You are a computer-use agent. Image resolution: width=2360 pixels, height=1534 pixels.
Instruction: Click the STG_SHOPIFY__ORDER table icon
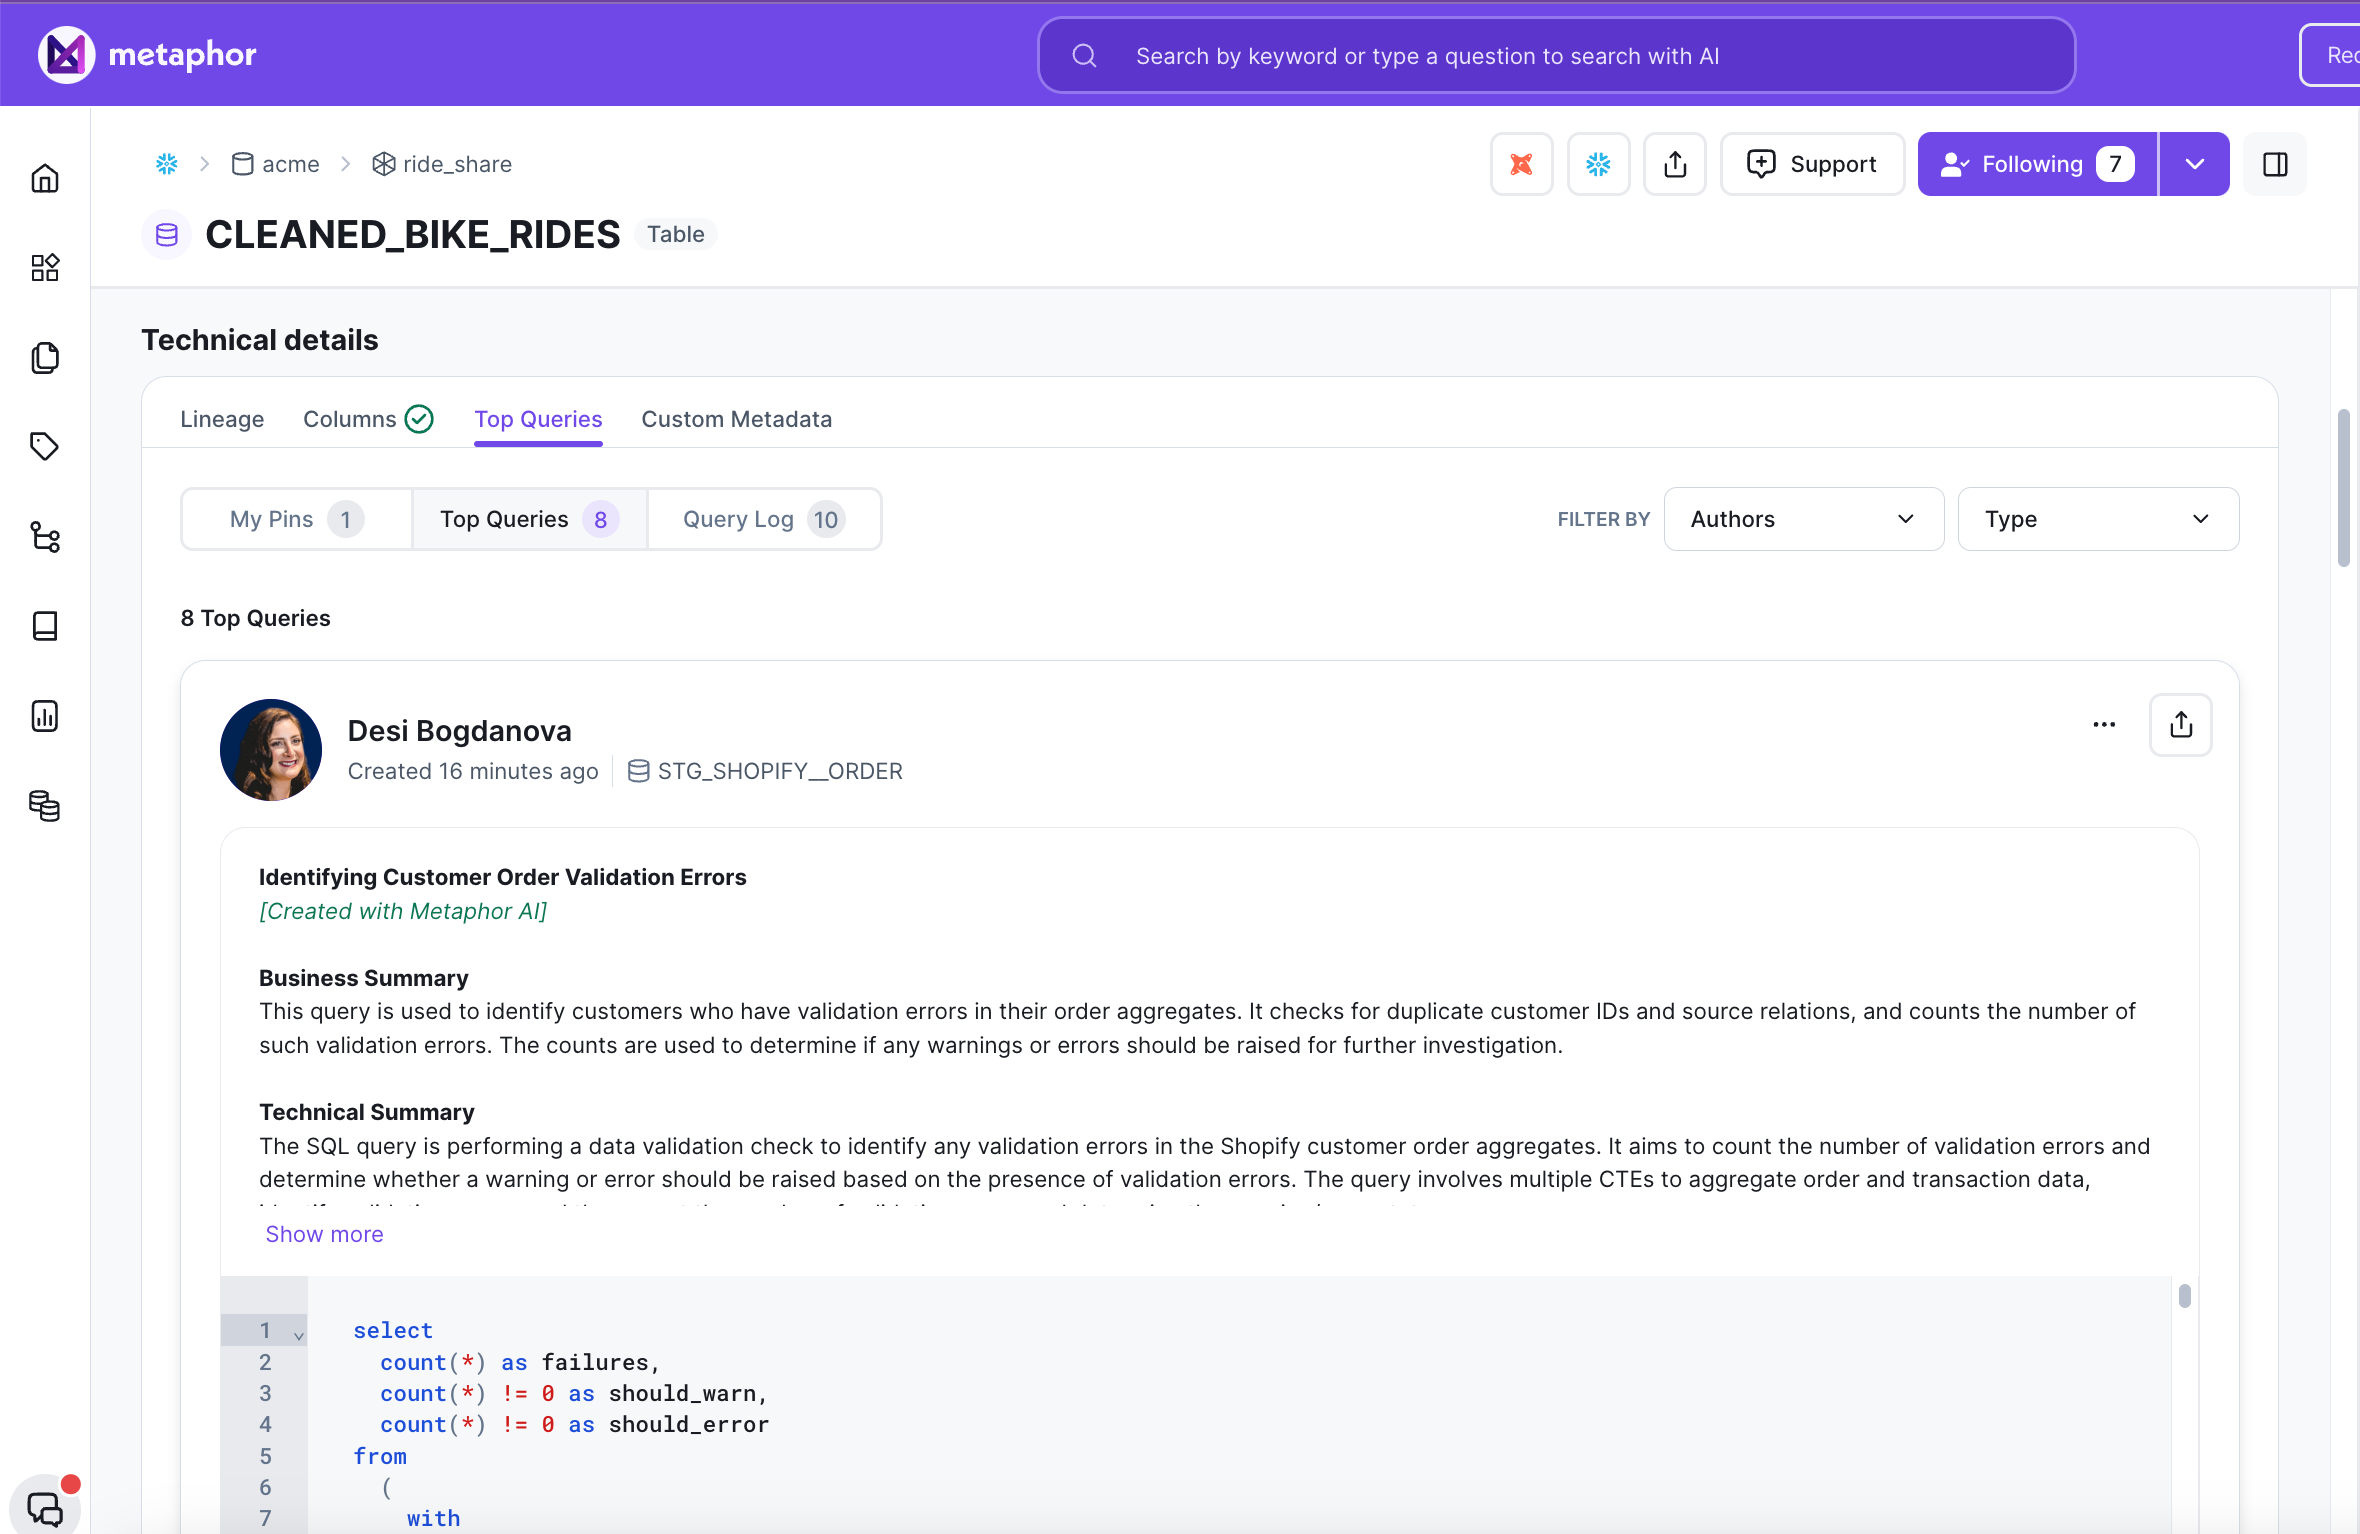pos(638,771)
